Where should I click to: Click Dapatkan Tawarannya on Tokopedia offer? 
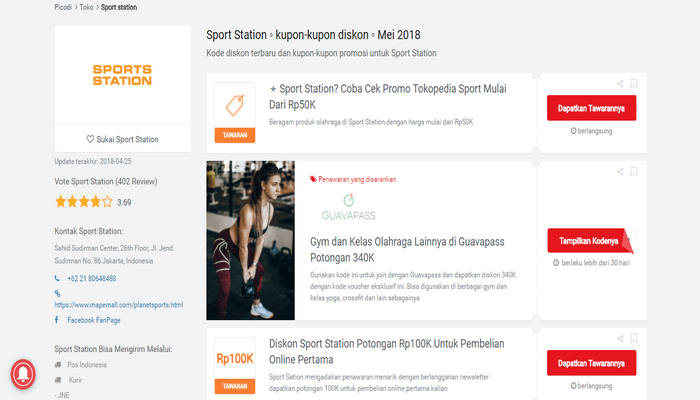click(x=592, y=108)
